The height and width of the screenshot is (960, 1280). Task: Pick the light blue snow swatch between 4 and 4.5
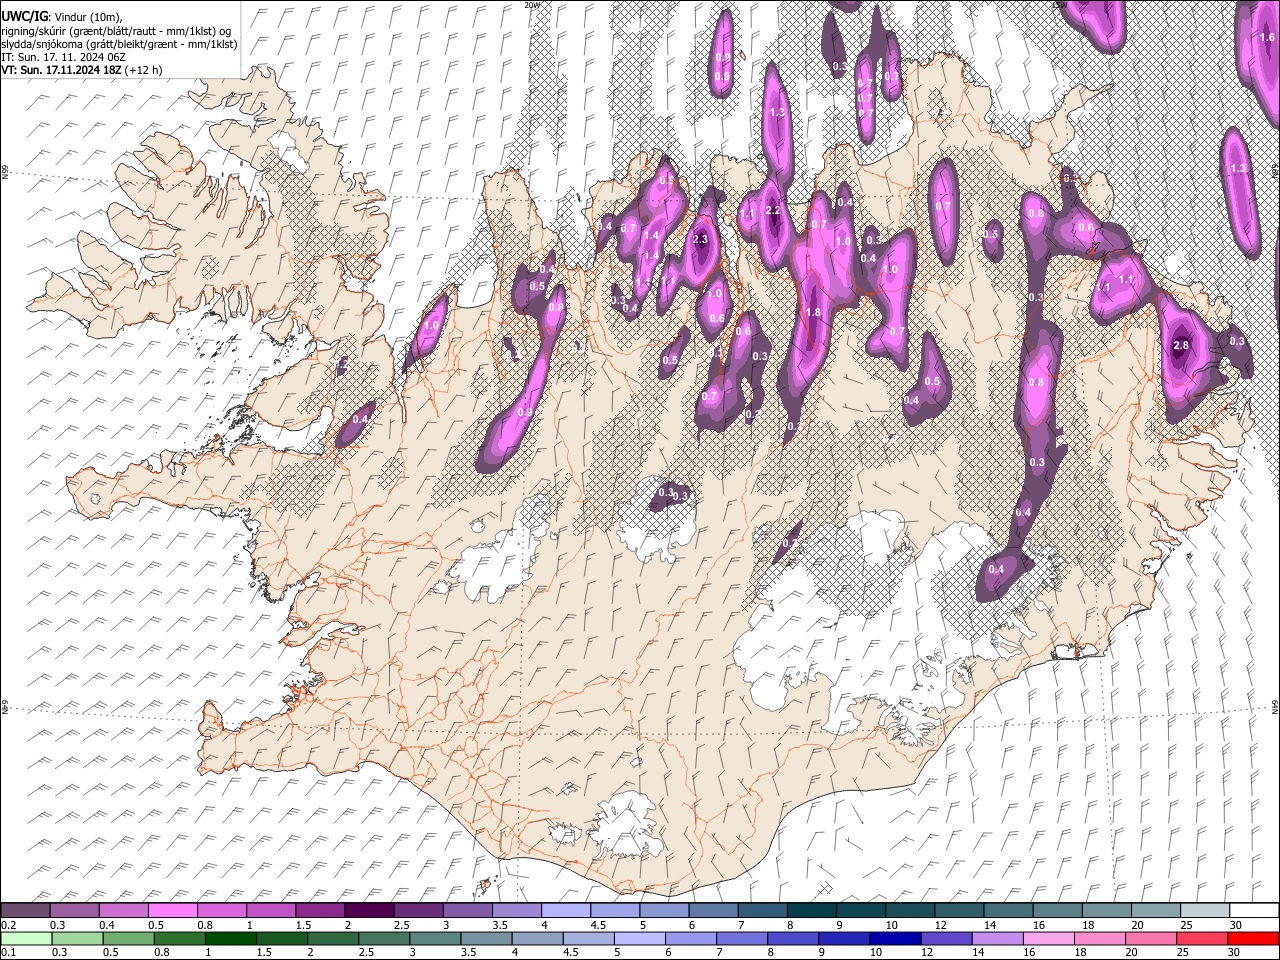pyautogui.click(x=566, y=910)
